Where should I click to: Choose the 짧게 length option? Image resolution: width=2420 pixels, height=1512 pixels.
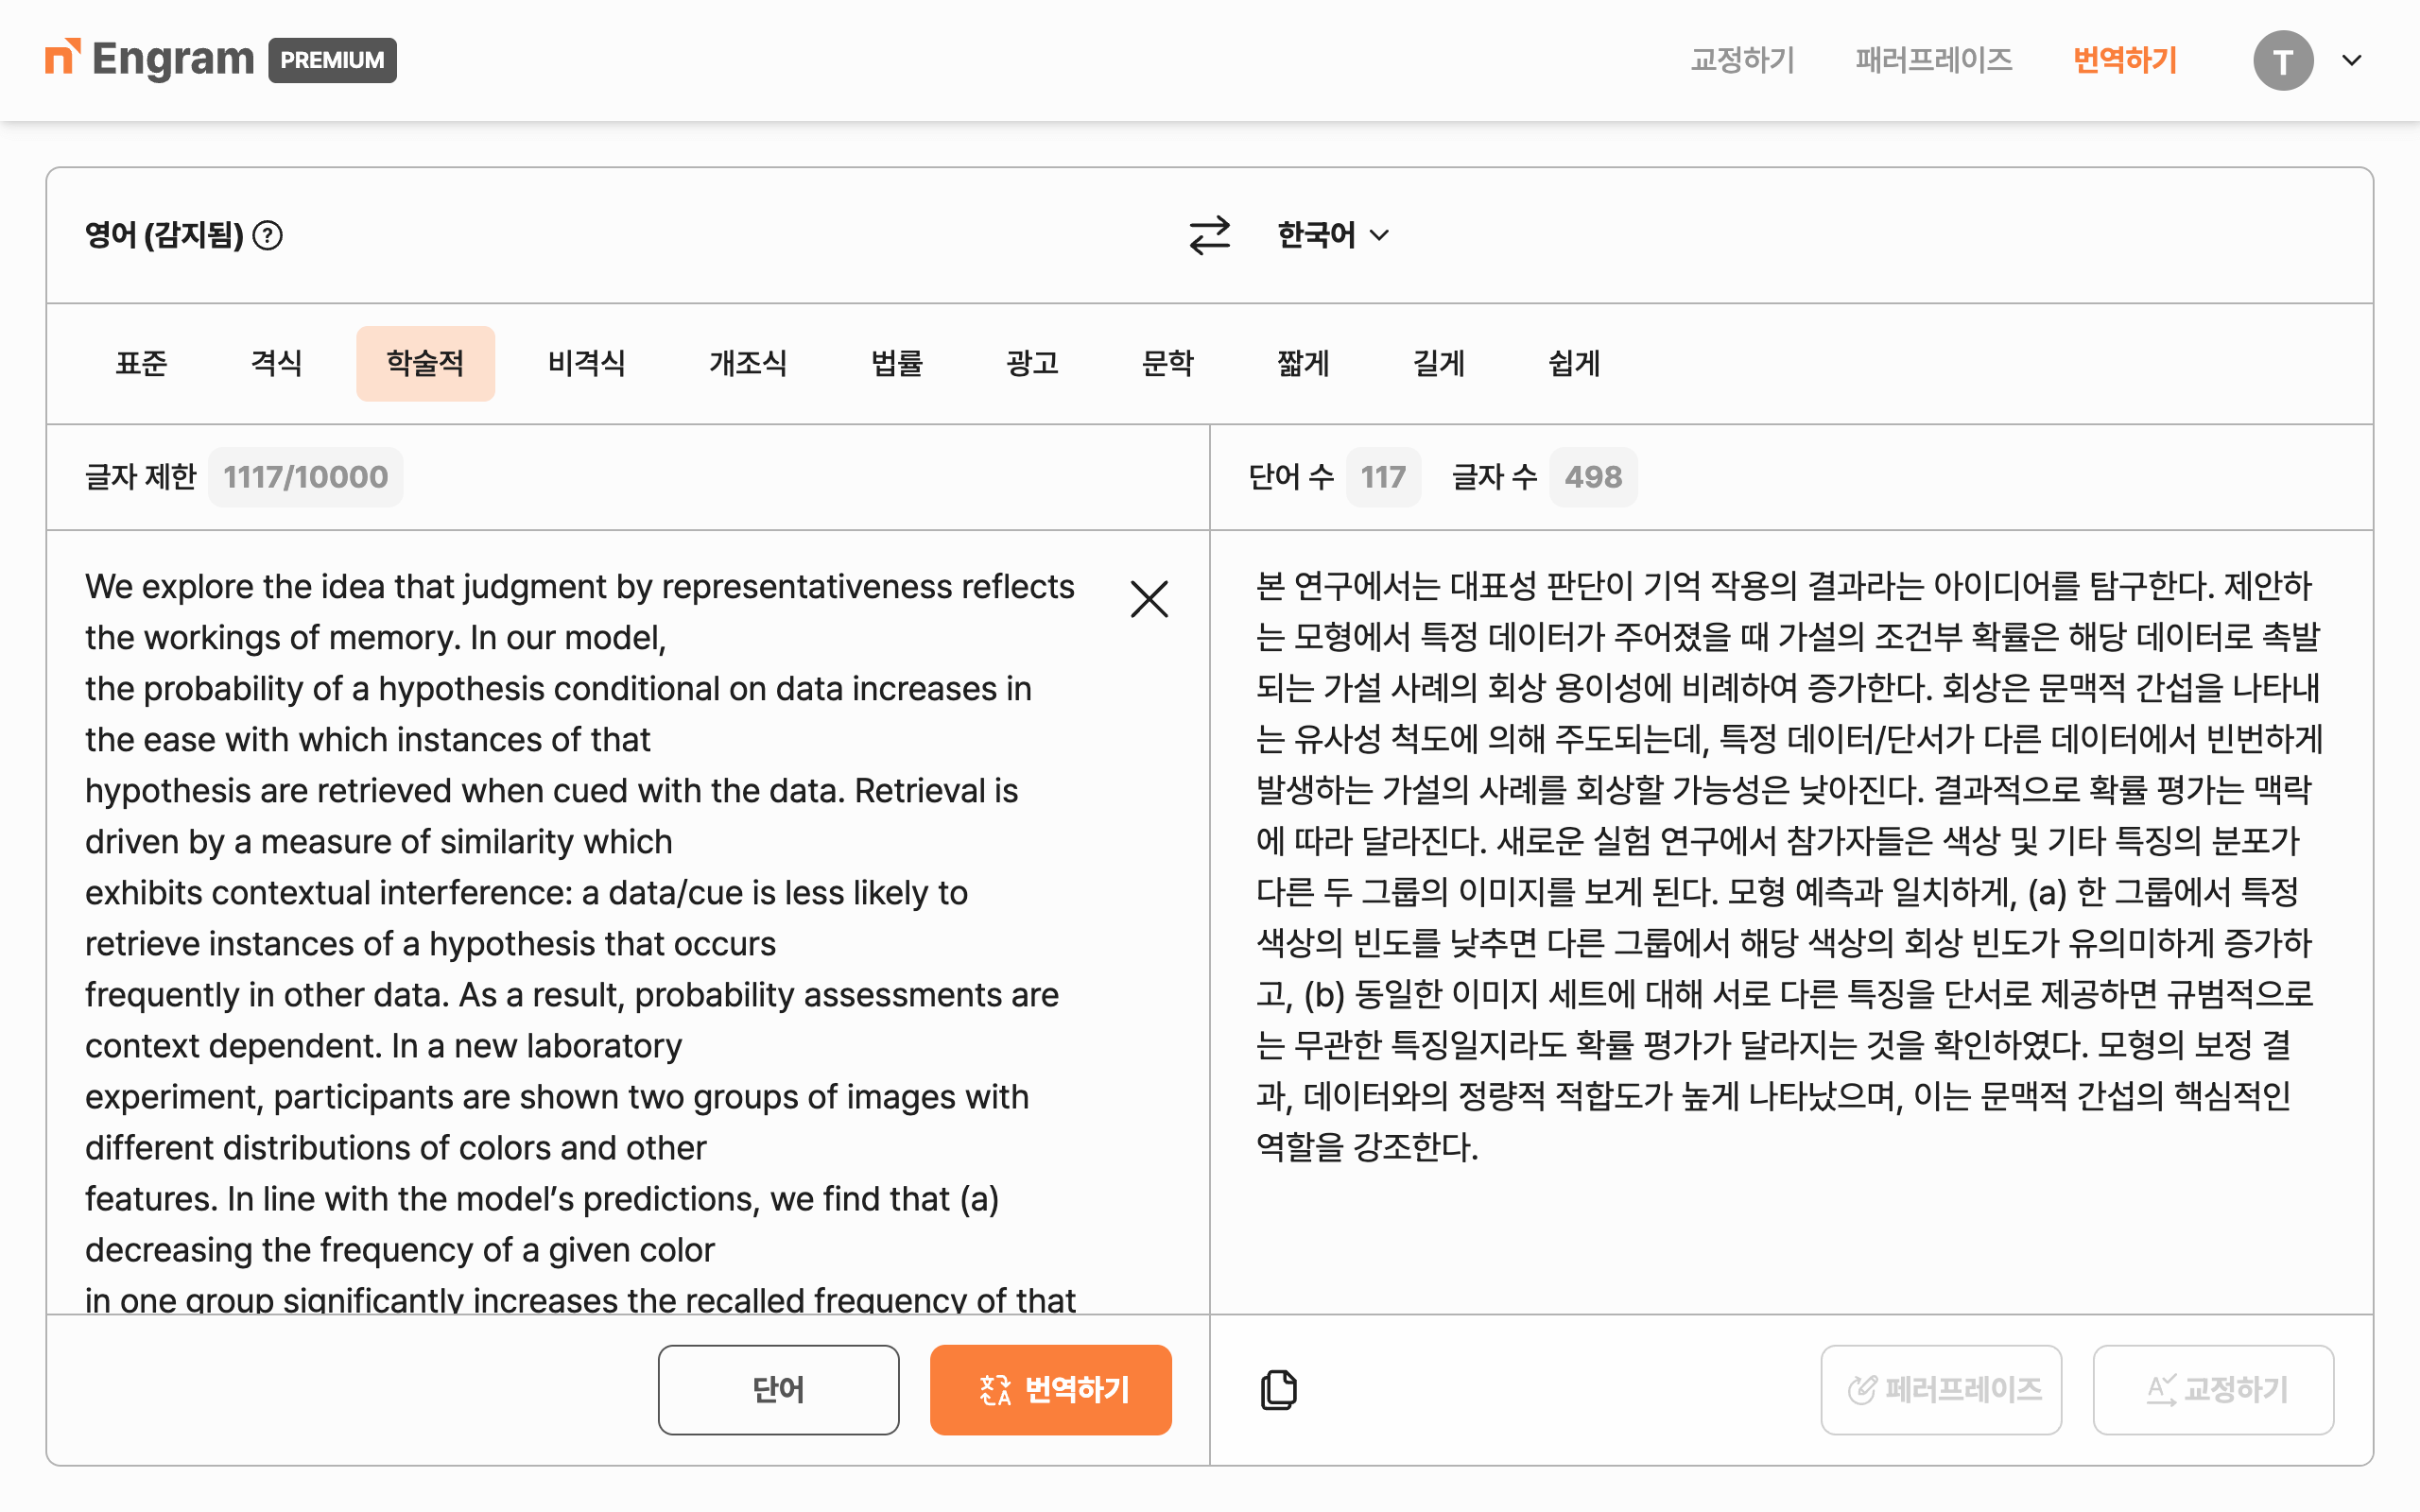pos(1302,363)
